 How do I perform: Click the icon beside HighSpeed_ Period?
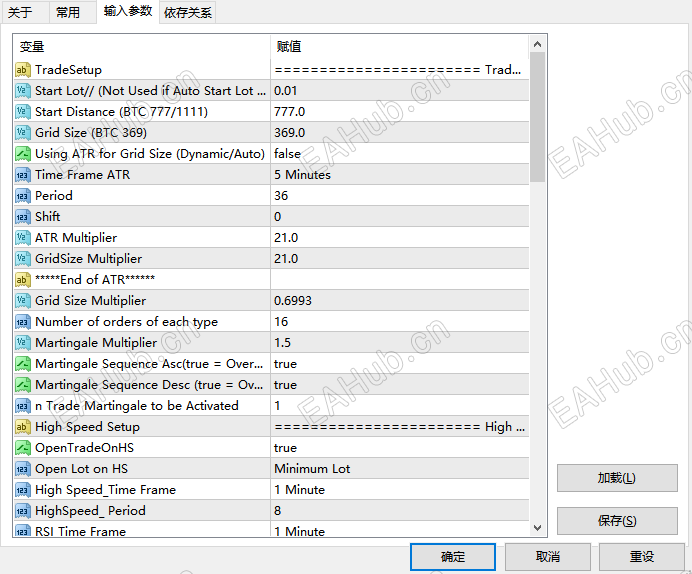point(23,511)
